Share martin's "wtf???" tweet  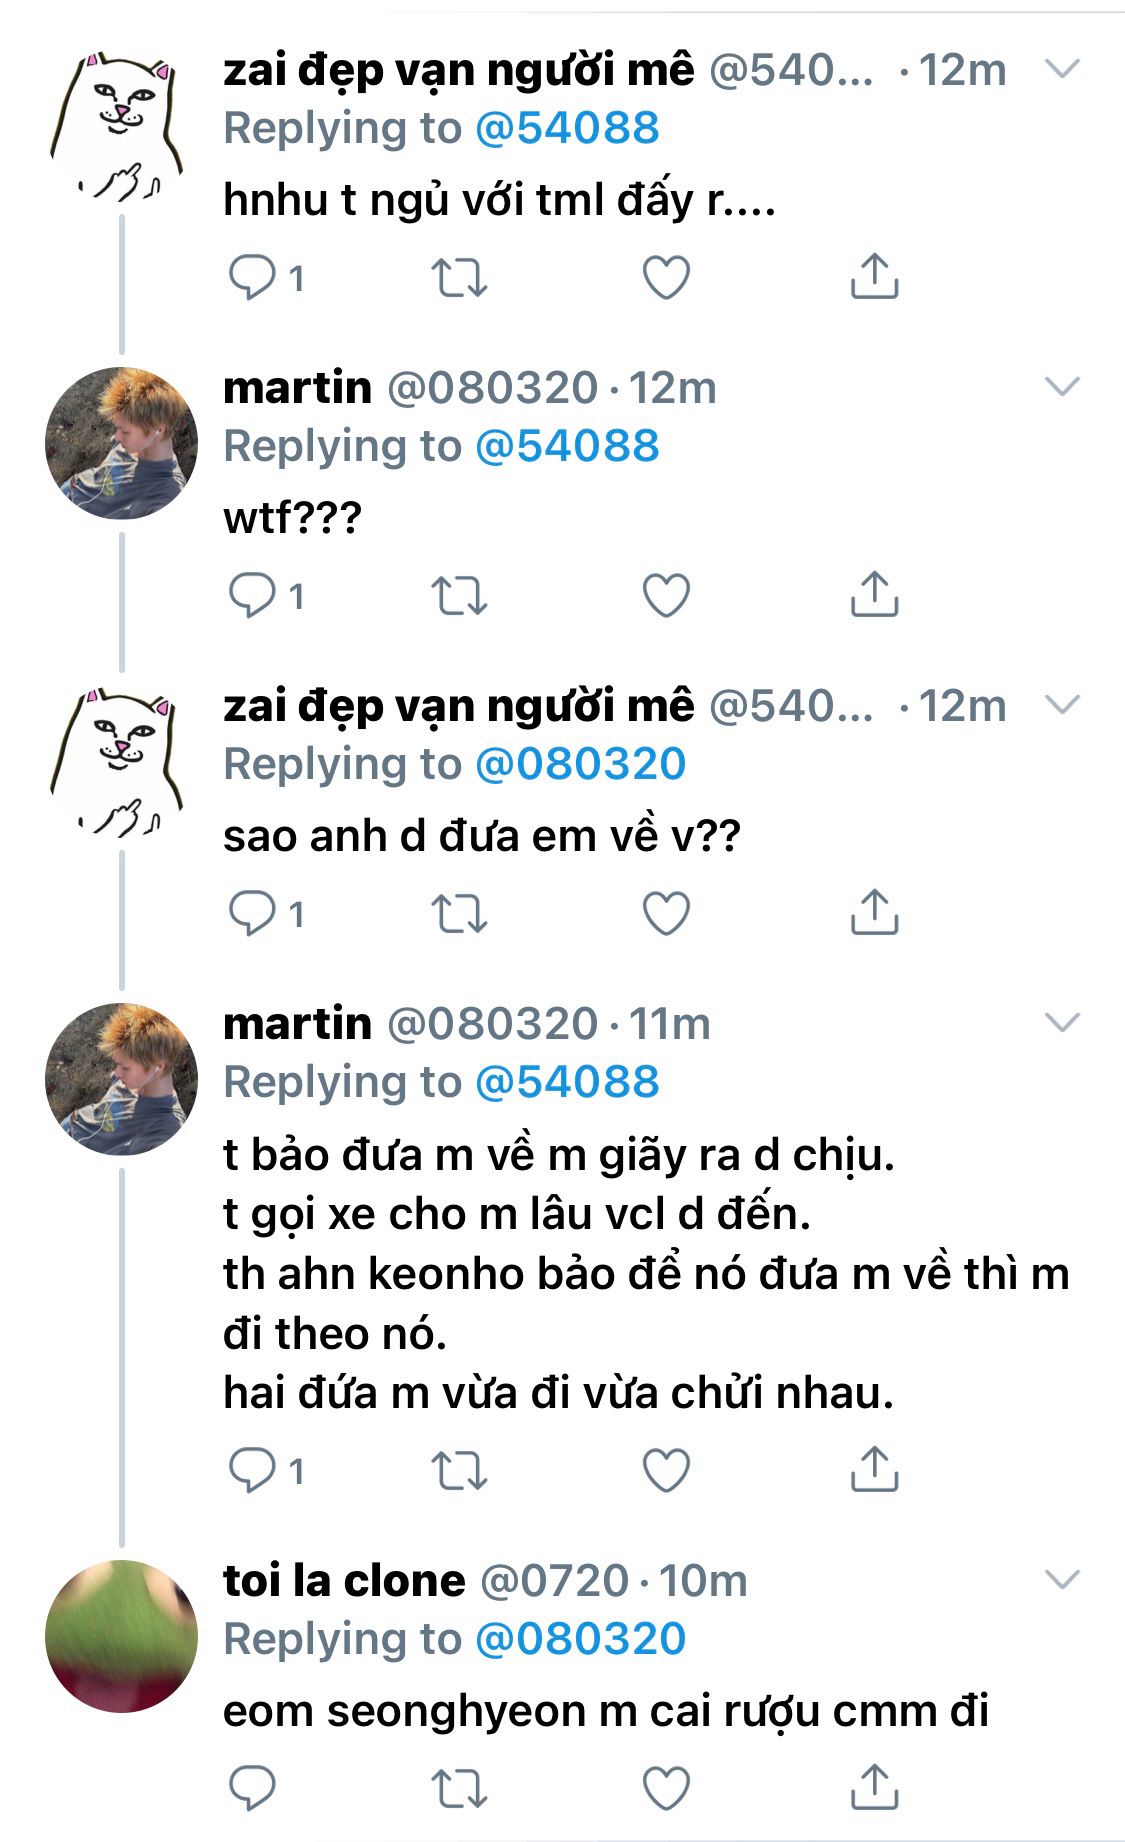point(874,594)
